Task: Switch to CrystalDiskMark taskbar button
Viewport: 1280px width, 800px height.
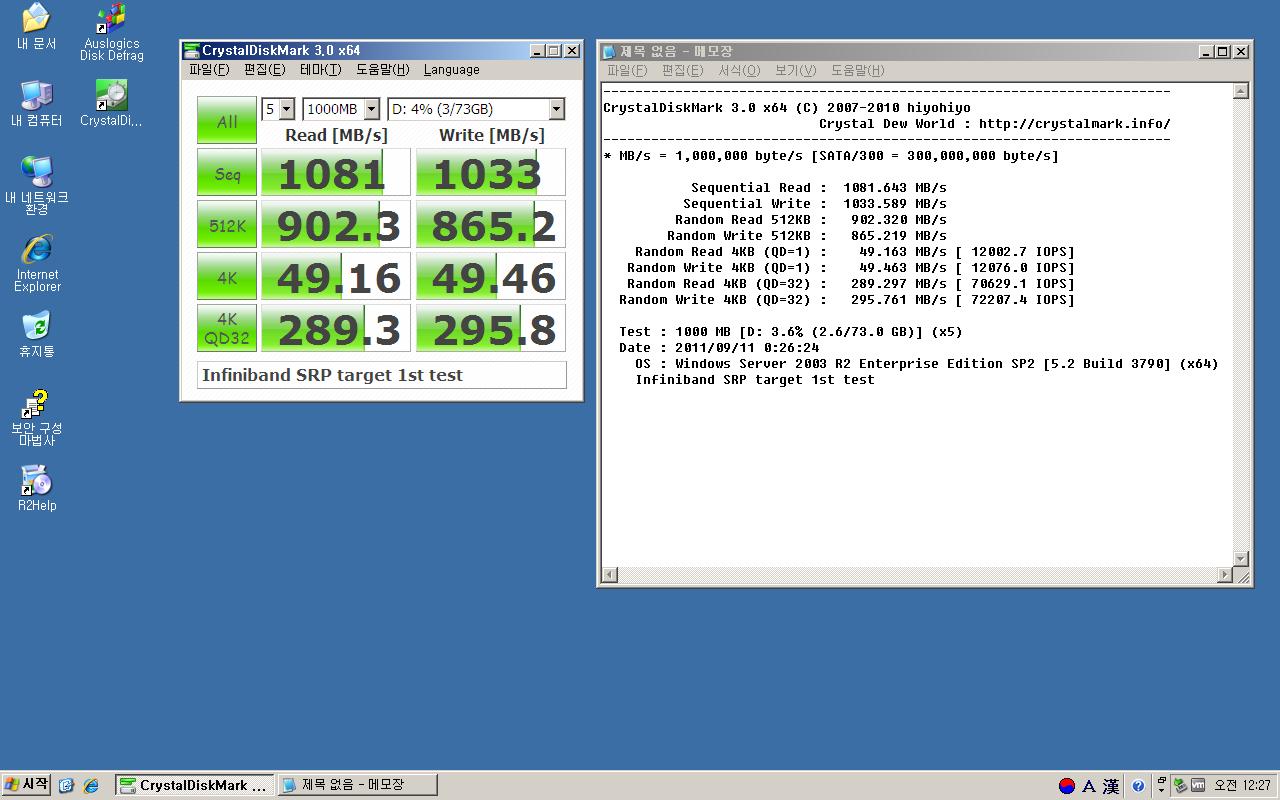Action: [194, 785]
